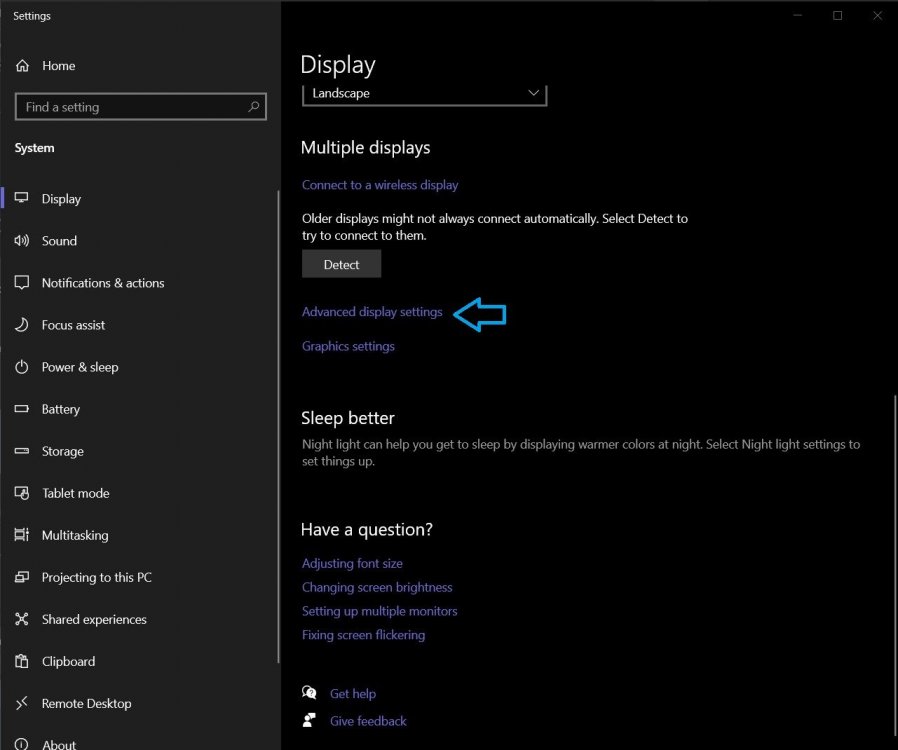898x750 pixels.
Task: Open Graphics settings link
Action: (x=348, y=346)
